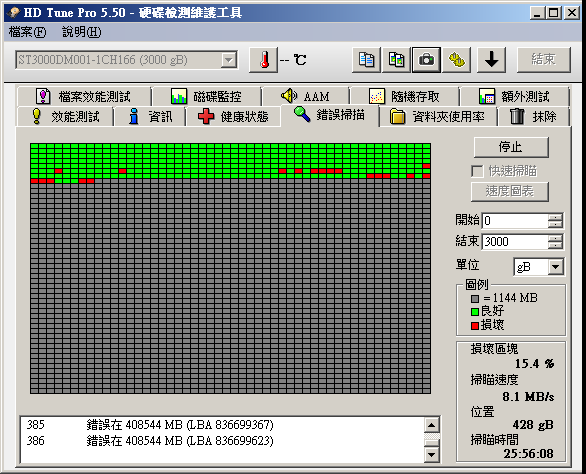Click the AAM speaker icon
Screen dimensions: 586x474
tap(289, 96)
